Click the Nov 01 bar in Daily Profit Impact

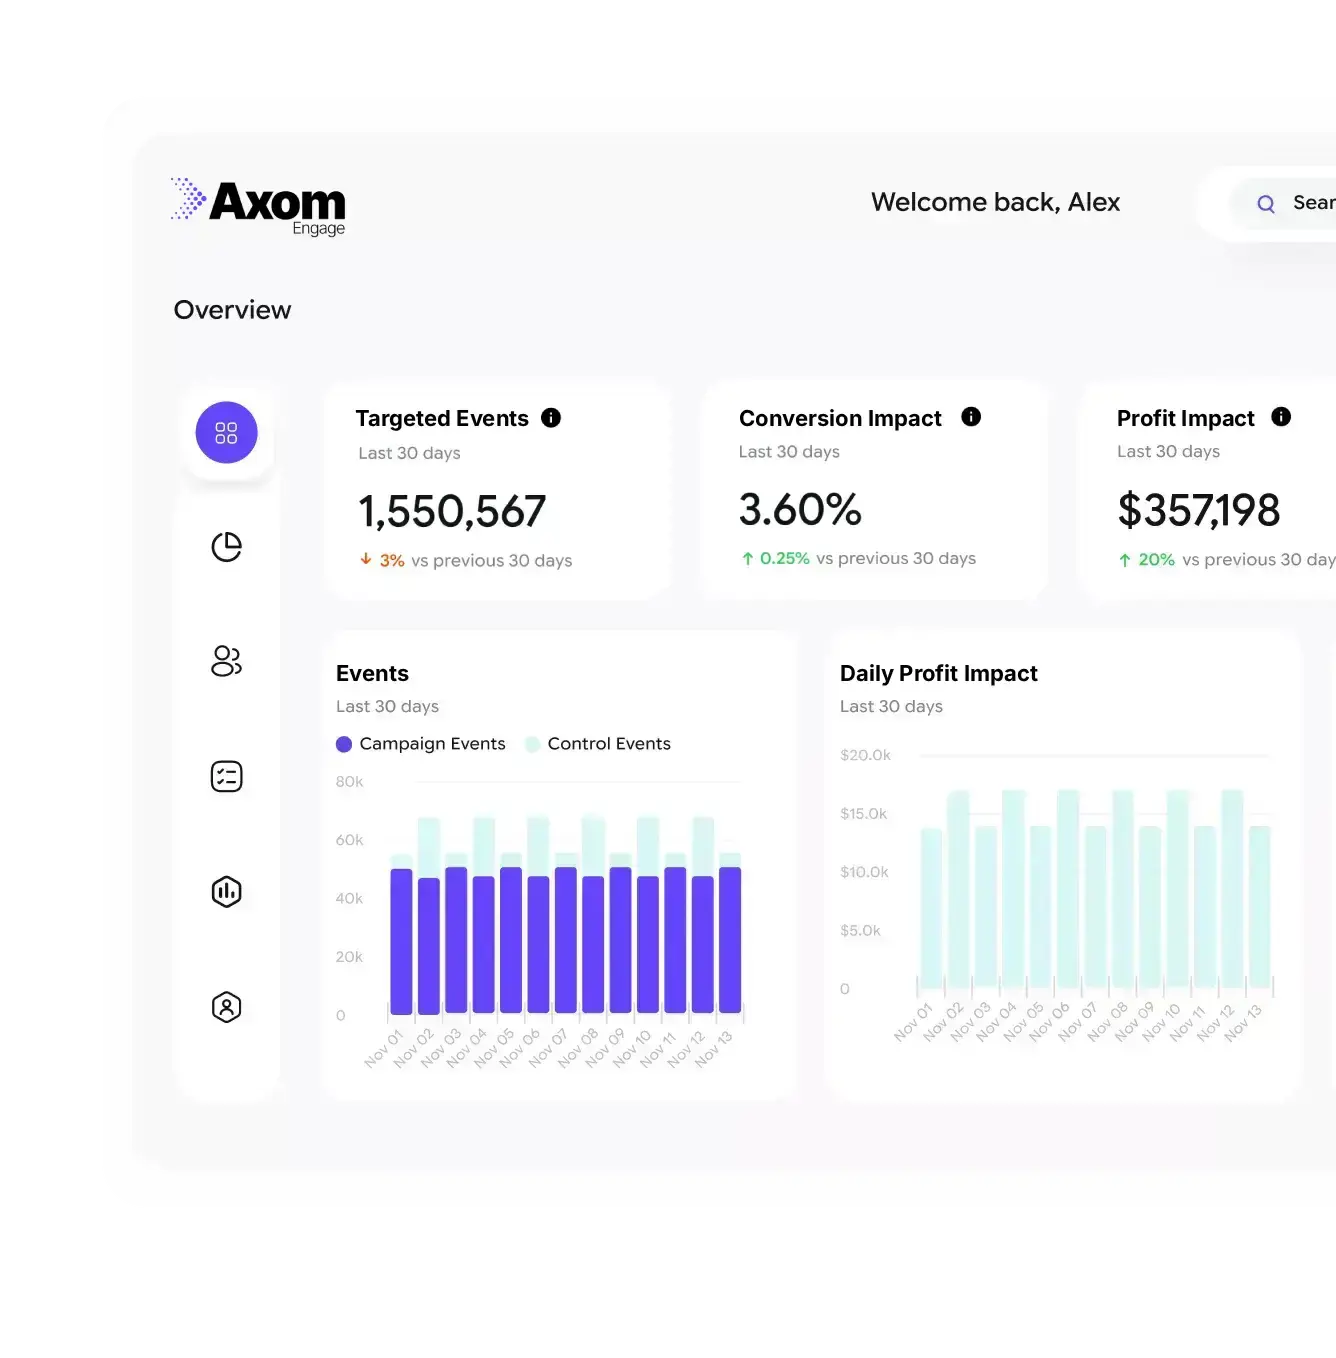click(x=931, y=908)
